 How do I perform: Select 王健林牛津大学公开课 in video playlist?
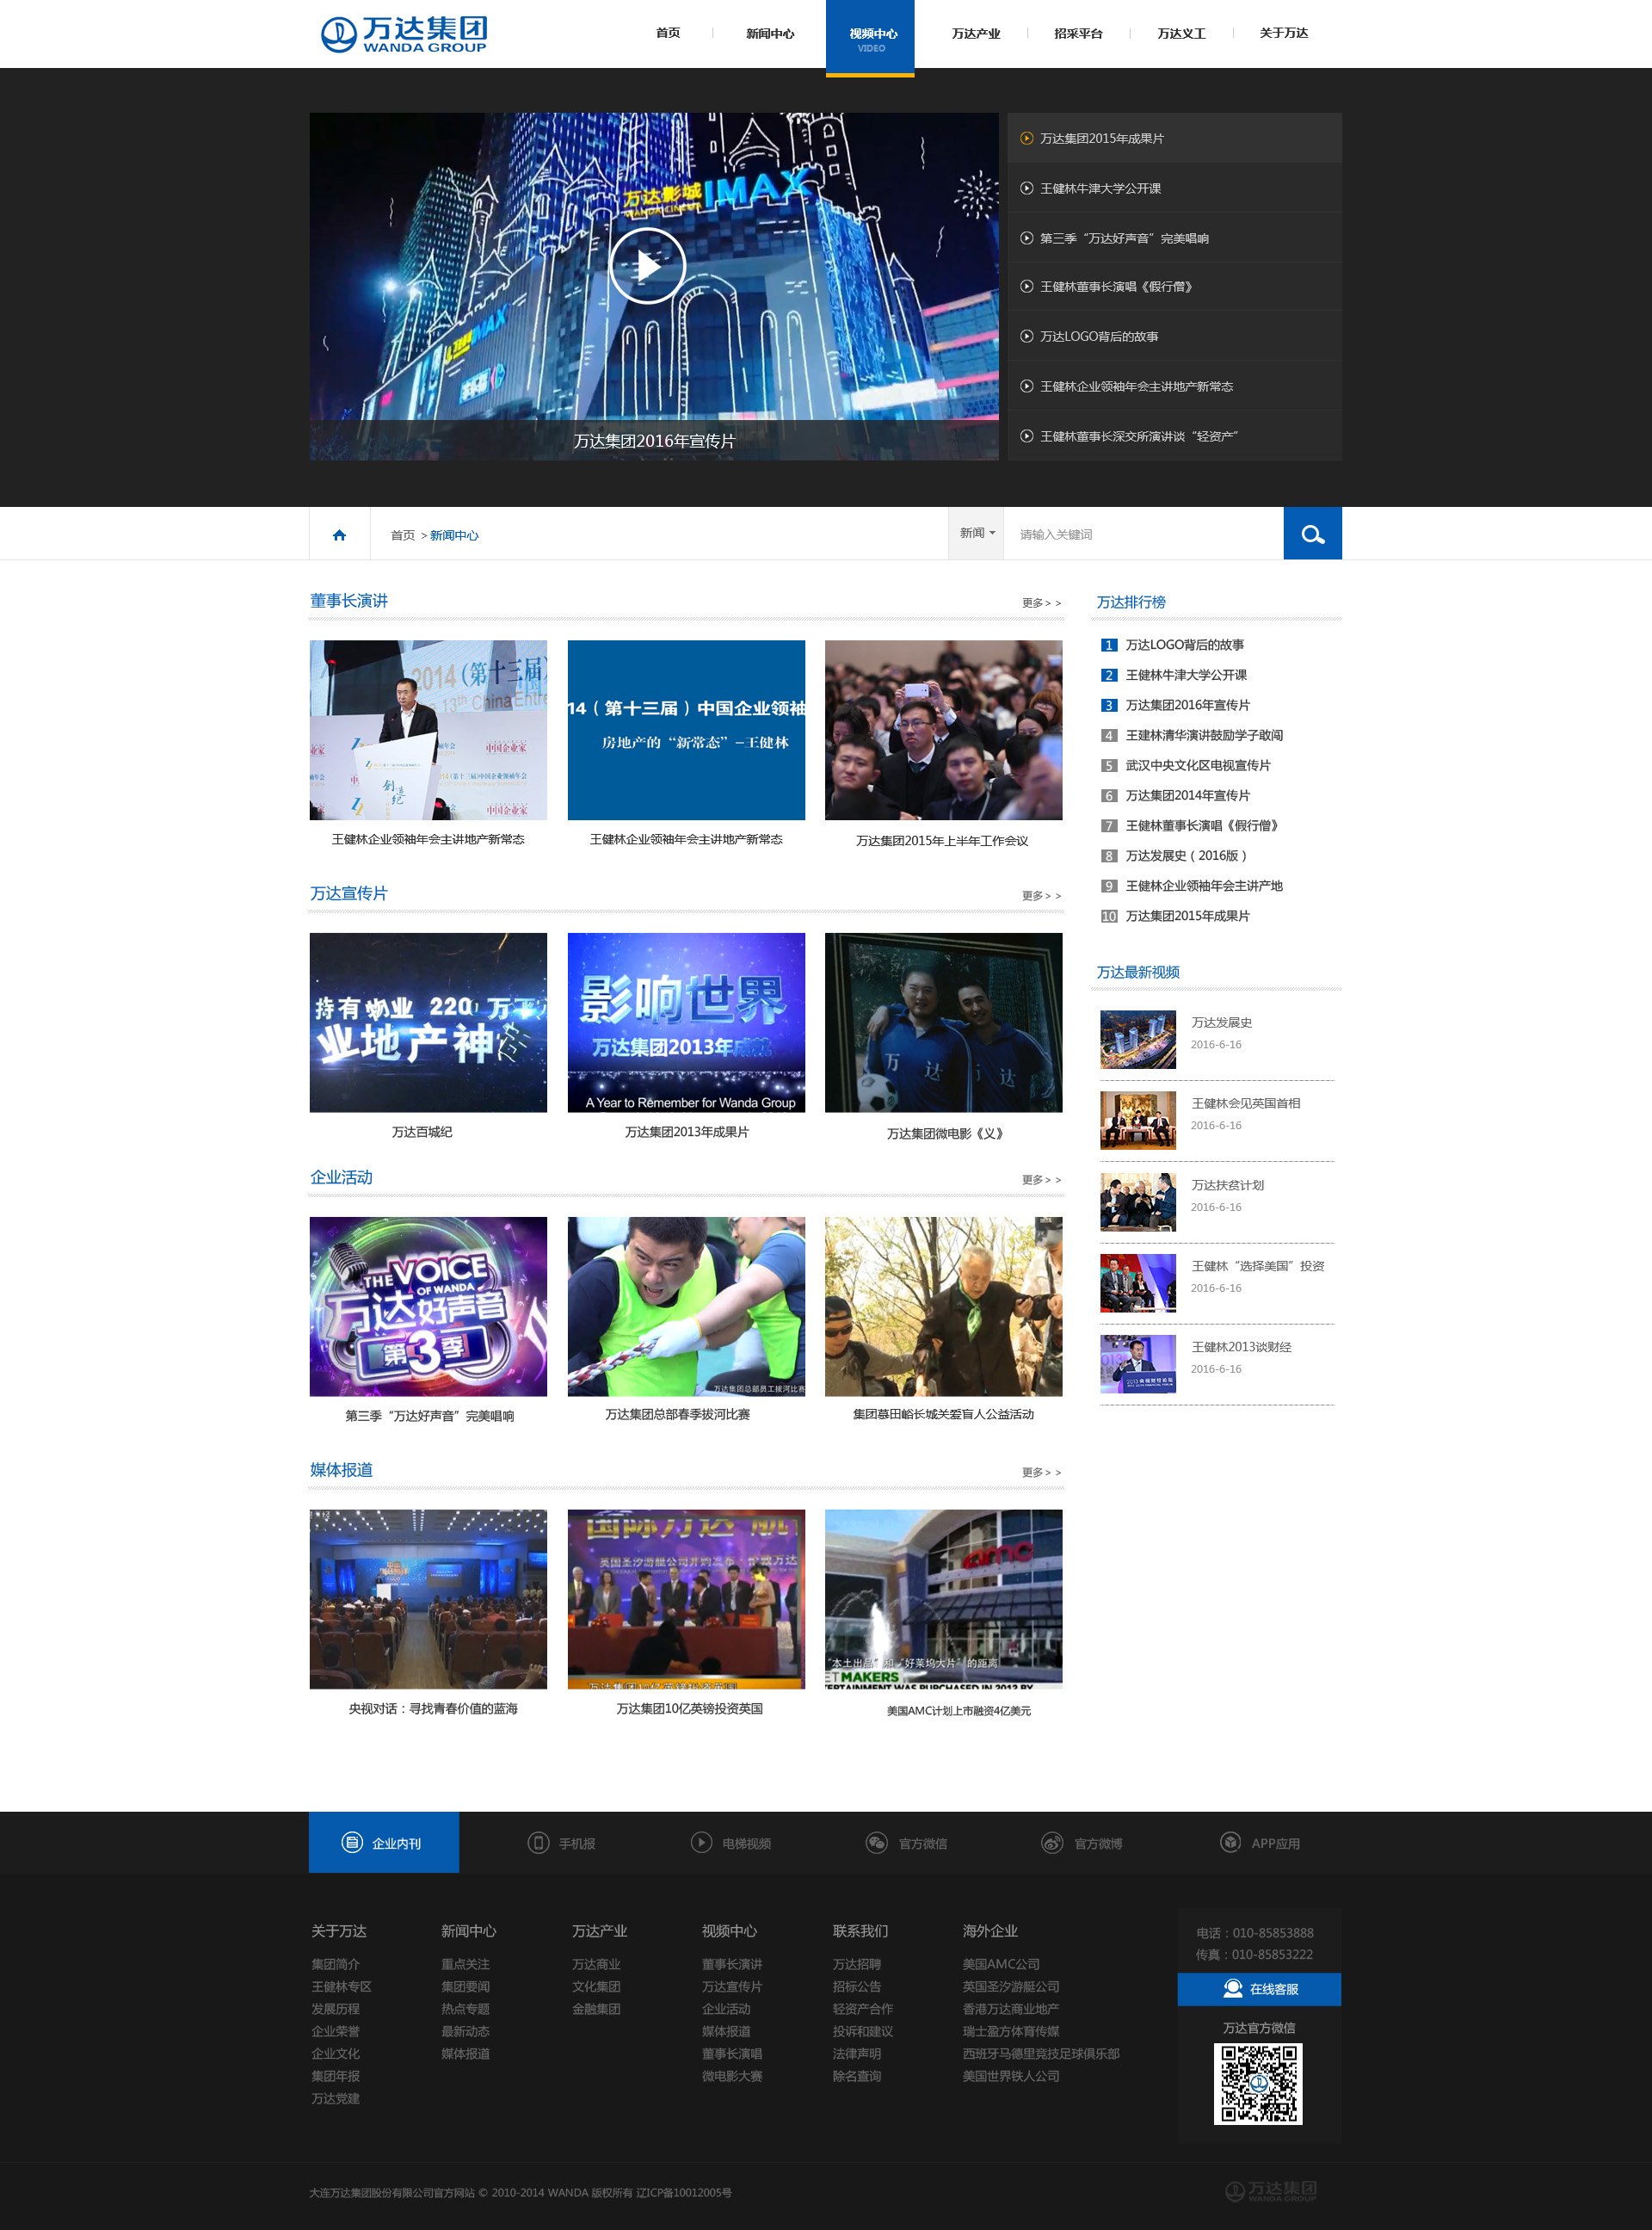click(1100, 188)
